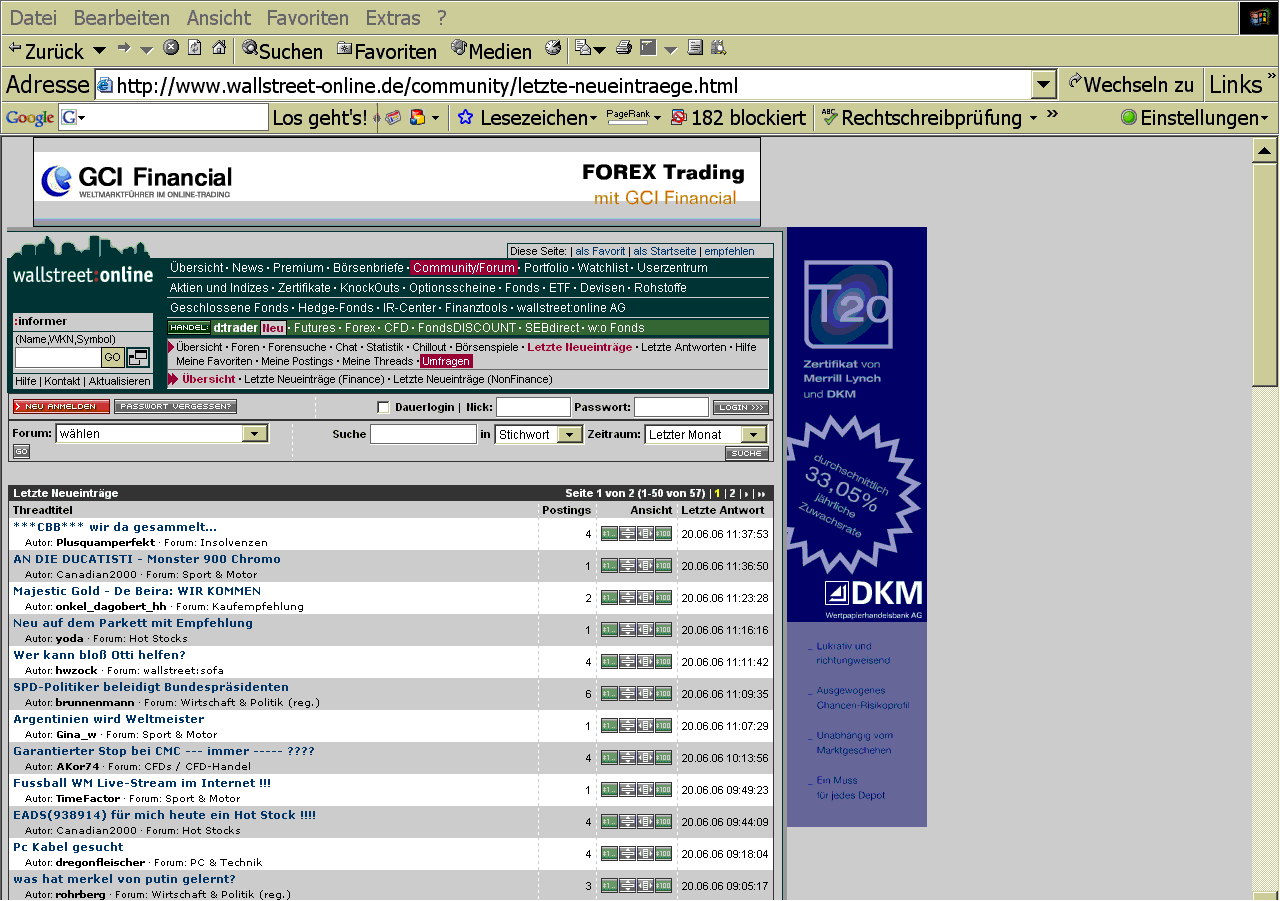Open the Suchen search toolbar button
The height and width of the screenshot is (901, 1280).
coord(282,50)
